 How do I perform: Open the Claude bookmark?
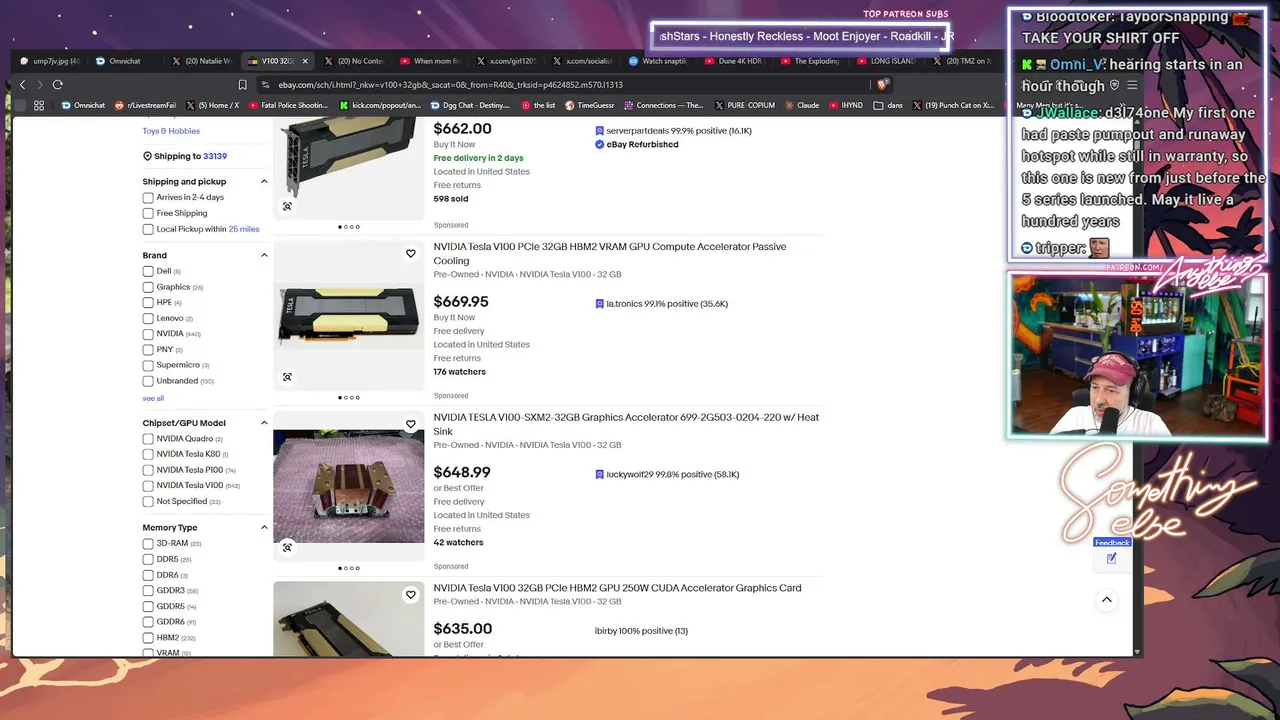click(x=801, y=105)
